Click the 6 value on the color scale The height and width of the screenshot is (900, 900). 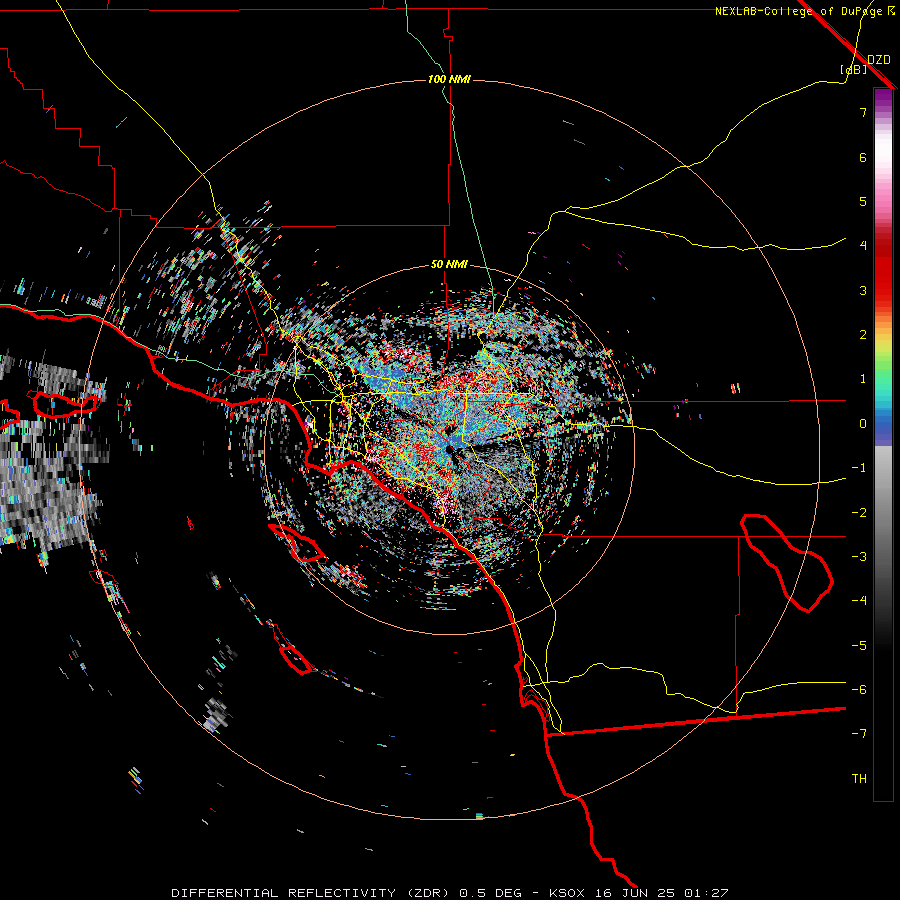tap(863, 157)
